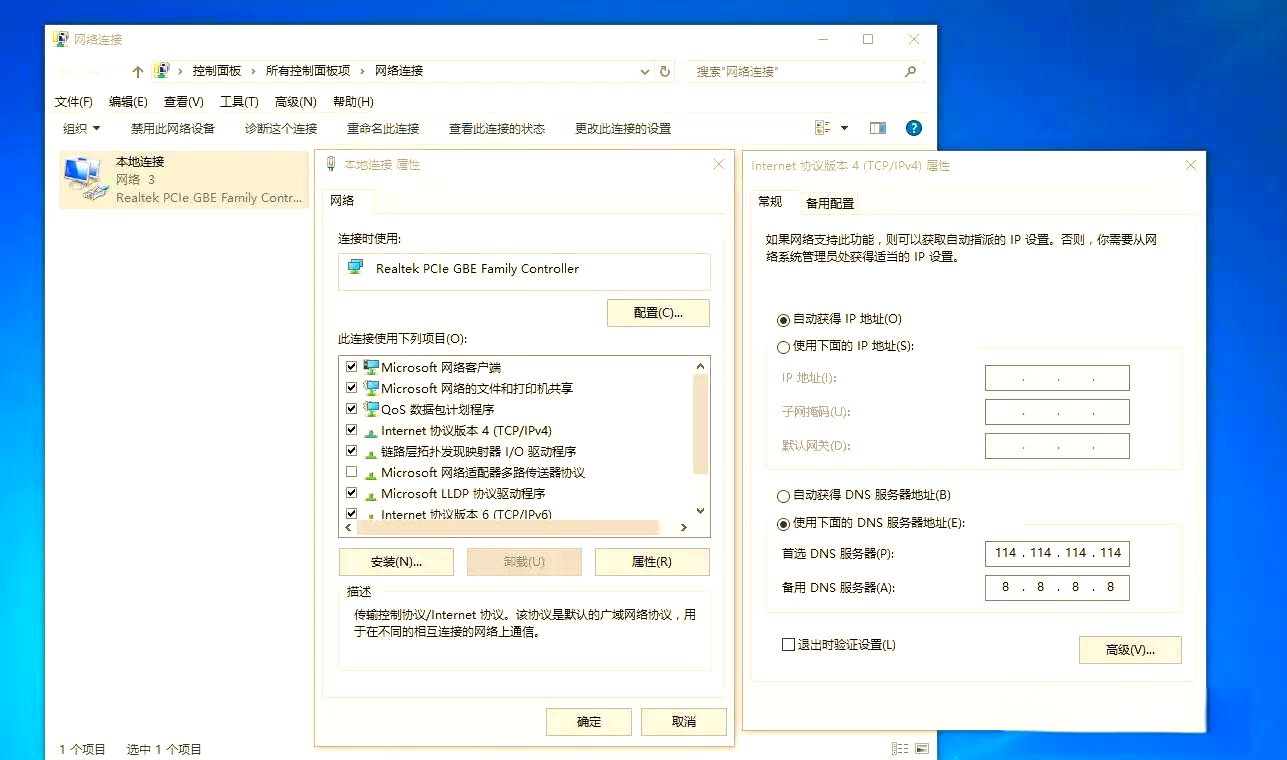Open the address bar history dropdown

click(644, 71)
